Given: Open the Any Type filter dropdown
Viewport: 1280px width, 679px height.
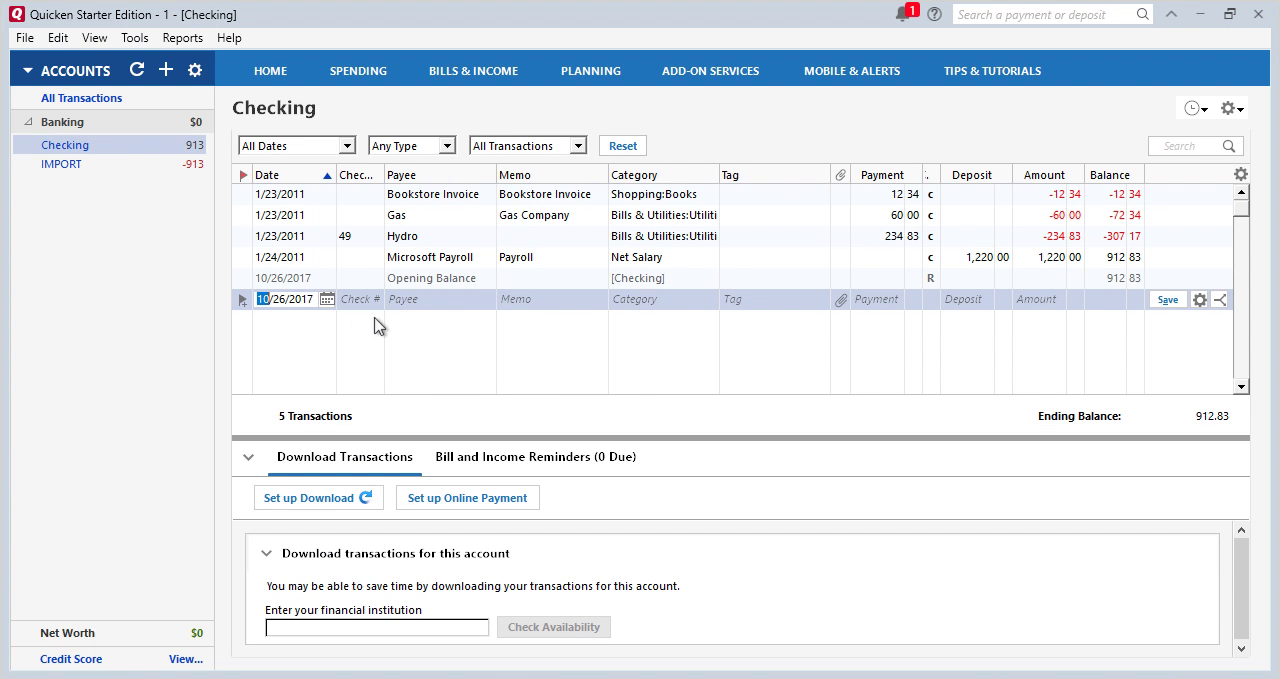Looking at the screenshot, I should click(x=412, y=146).
